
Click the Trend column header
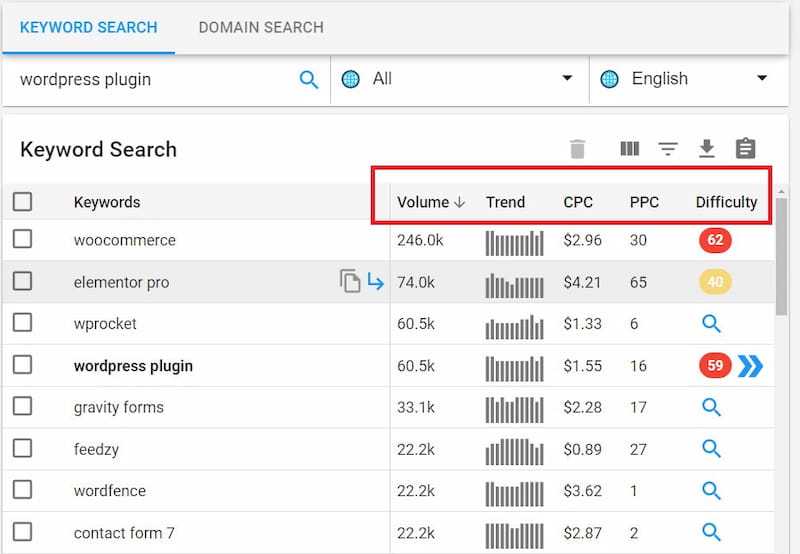tap(505, 203)
